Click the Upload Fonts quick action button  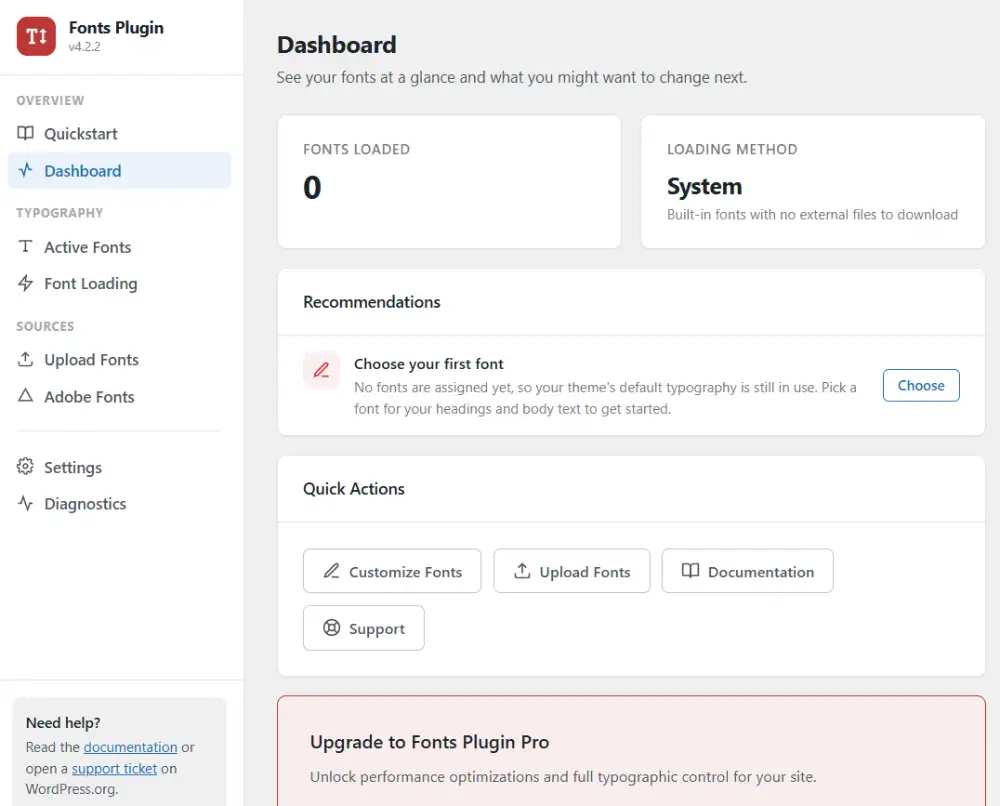pos(572,571)
